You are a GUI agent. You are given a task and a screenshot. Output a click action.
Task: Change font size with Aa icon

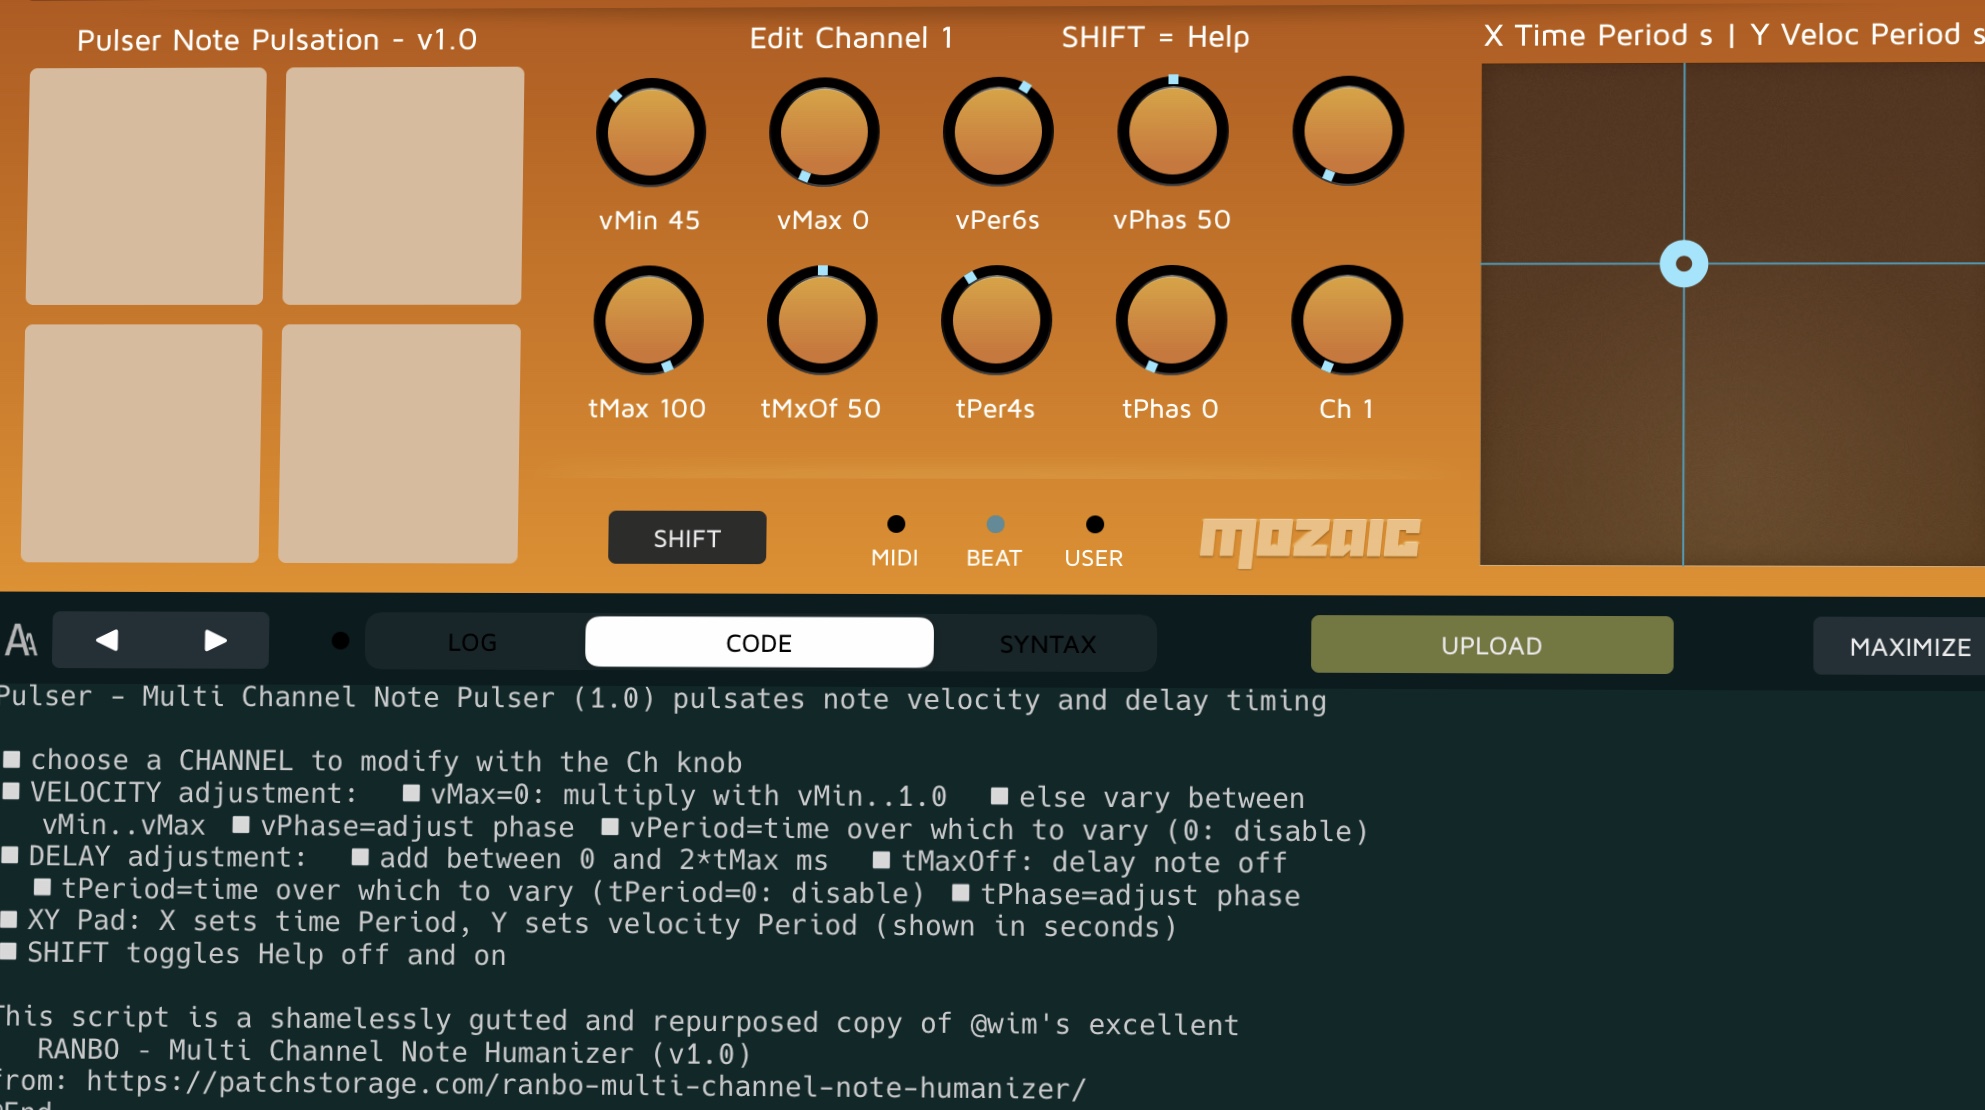coord(21,640)
